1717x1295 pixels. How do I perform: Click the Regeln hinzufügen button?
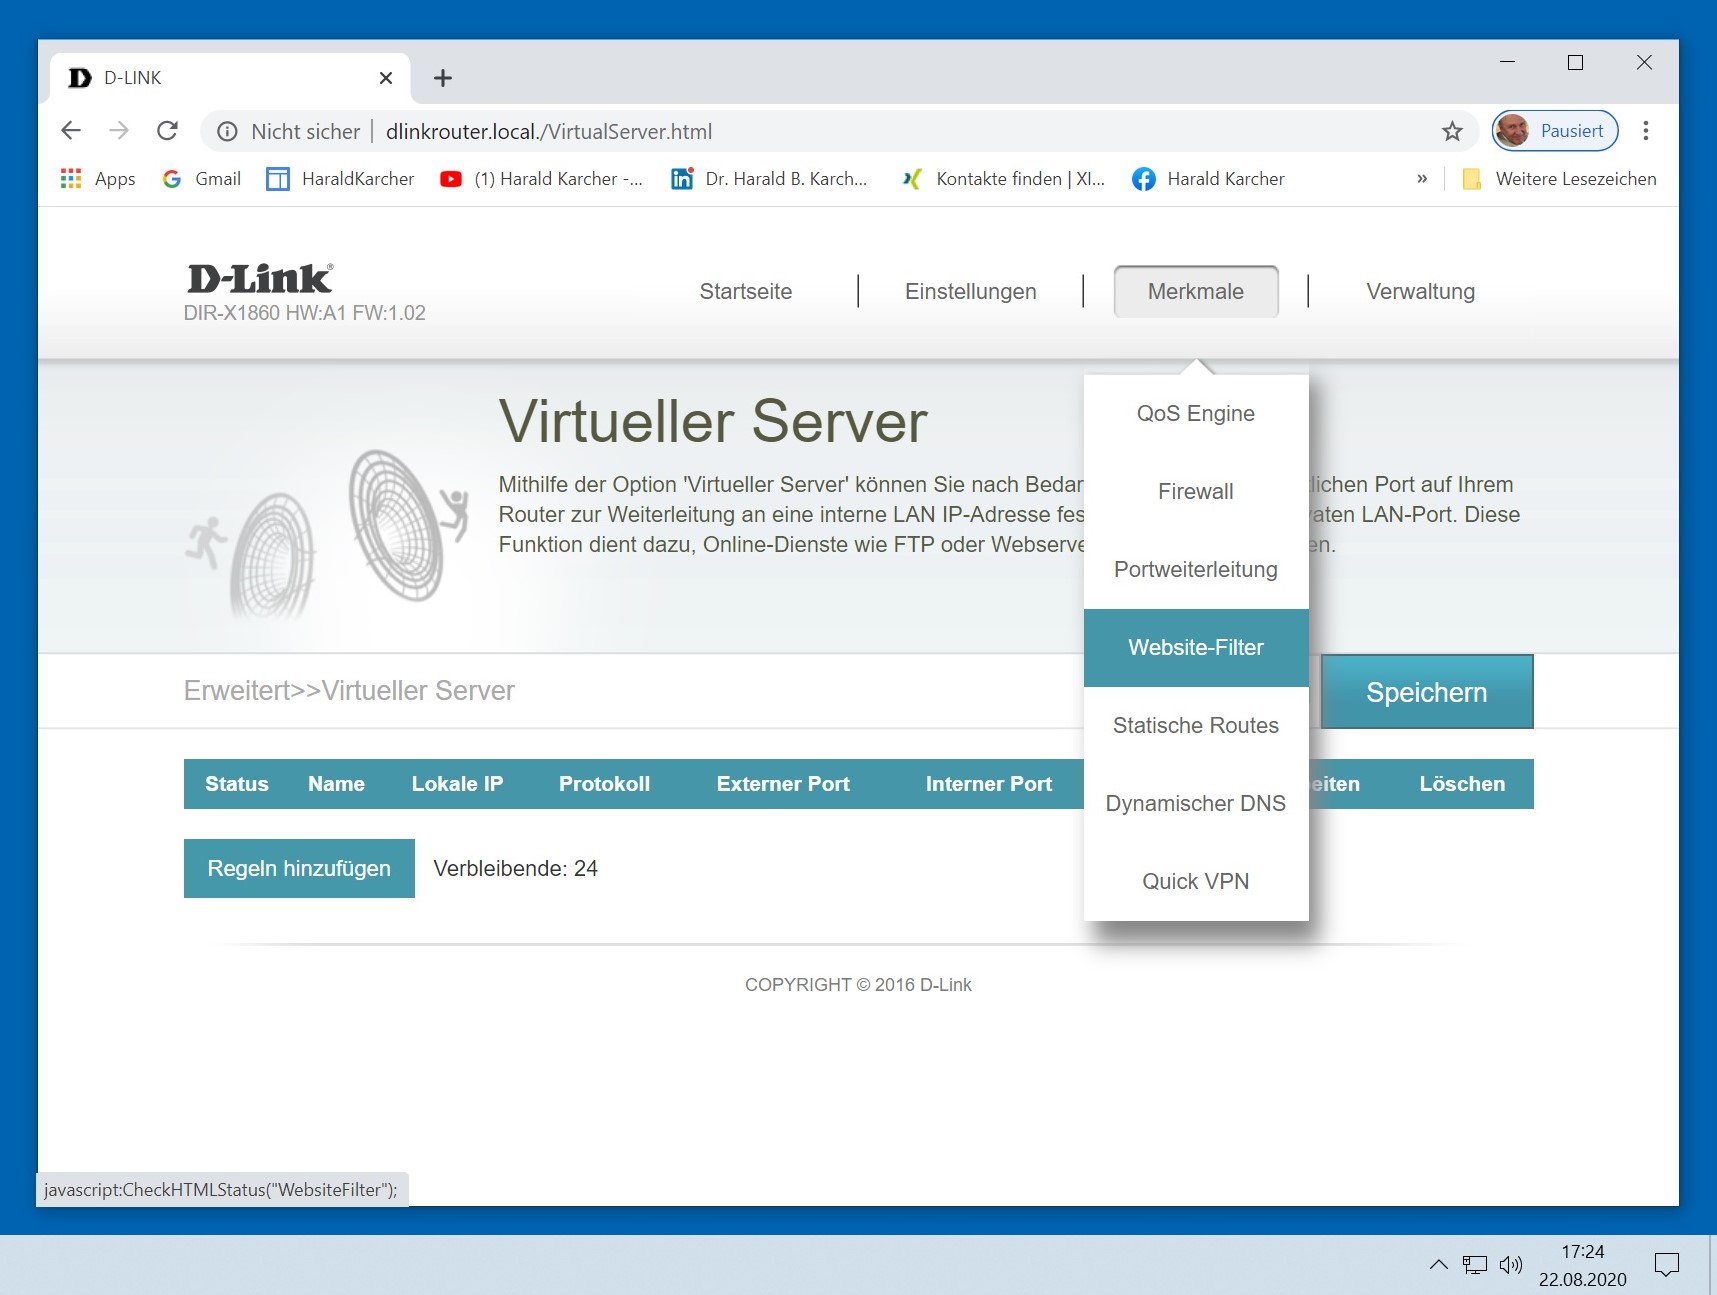point(299,868)
